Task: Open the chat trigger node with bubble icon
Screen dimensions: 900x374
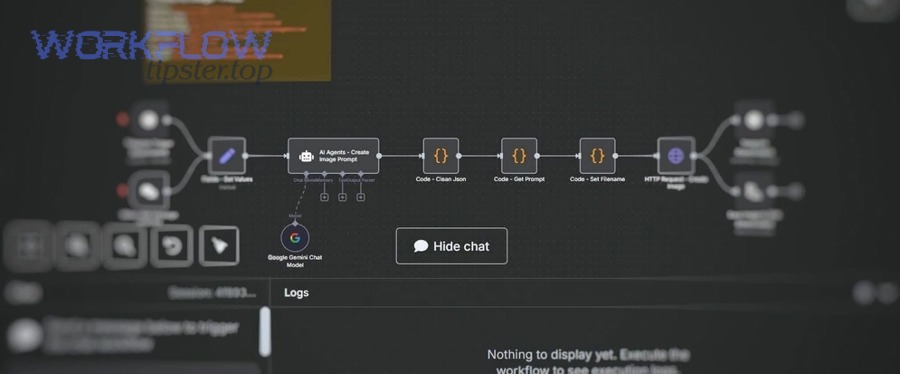Action: 149,191
